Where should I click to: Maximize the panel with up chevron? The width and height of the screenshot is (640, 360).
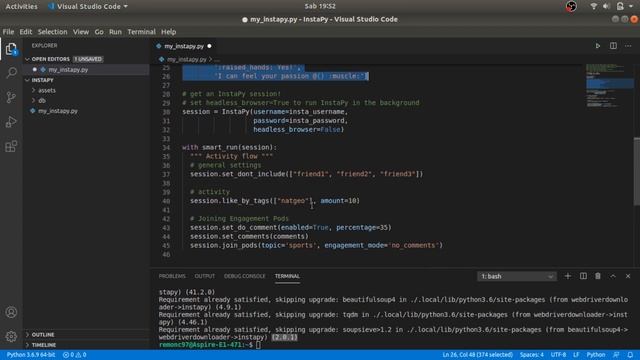click(613, 276)
